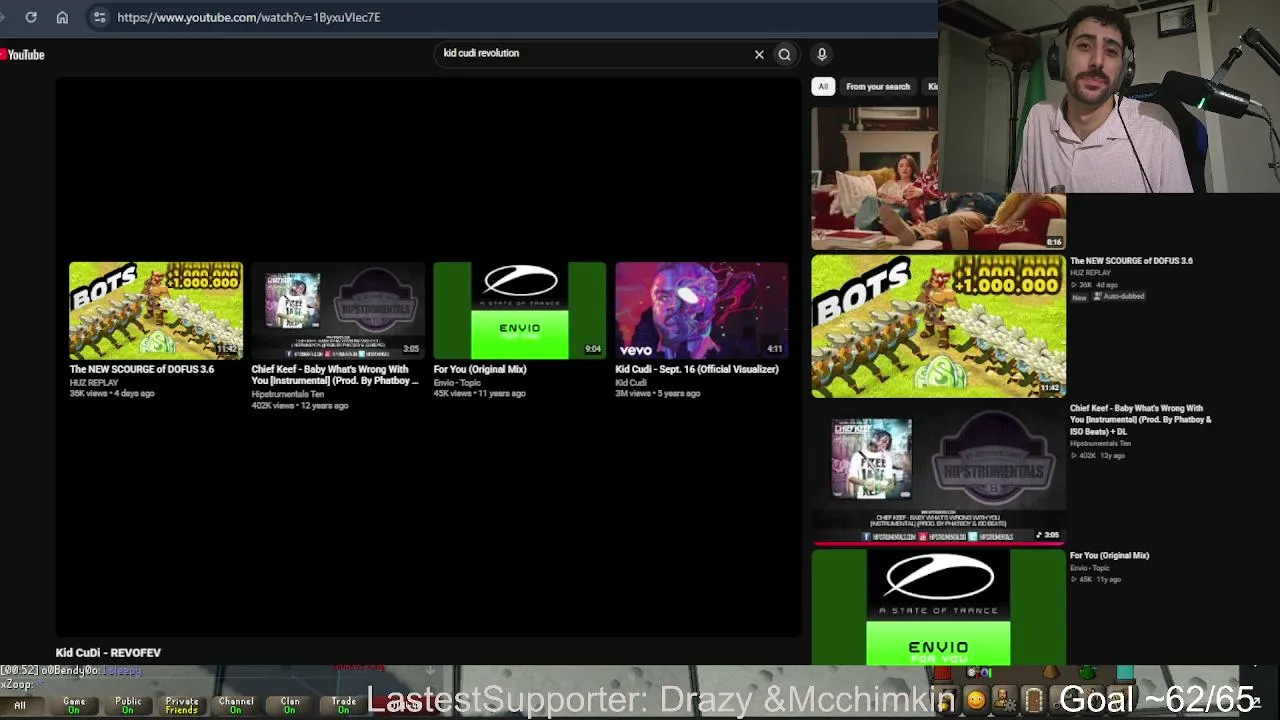Toggle the Private chat filter
Viewport: 1280px width, 720px height.
182,706
